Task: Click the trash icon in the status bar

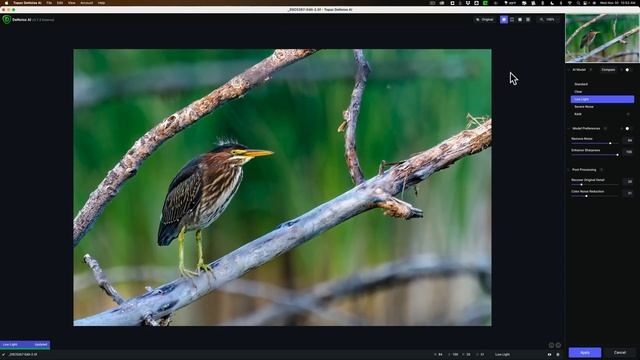Action: point(558,354)
